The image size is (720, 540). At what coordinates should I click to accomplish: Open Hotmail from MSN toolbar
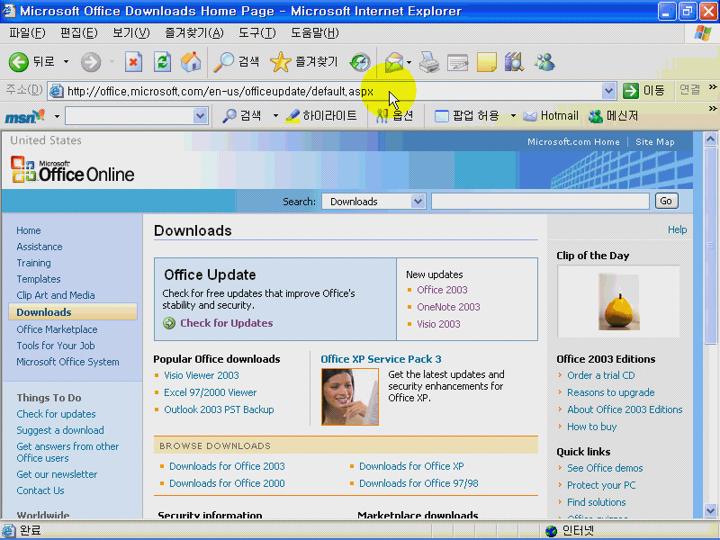[551, 116]
